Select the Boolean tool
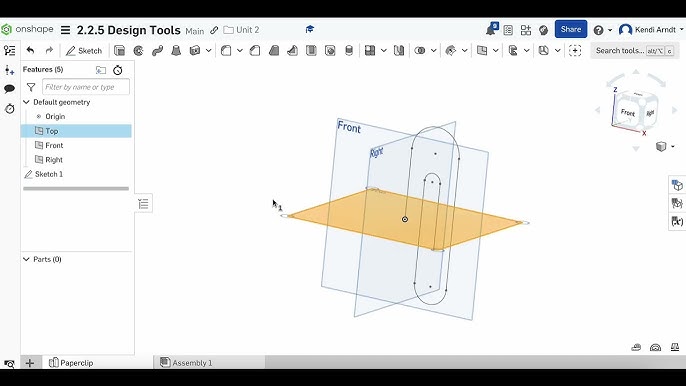 tap(420, 51)
